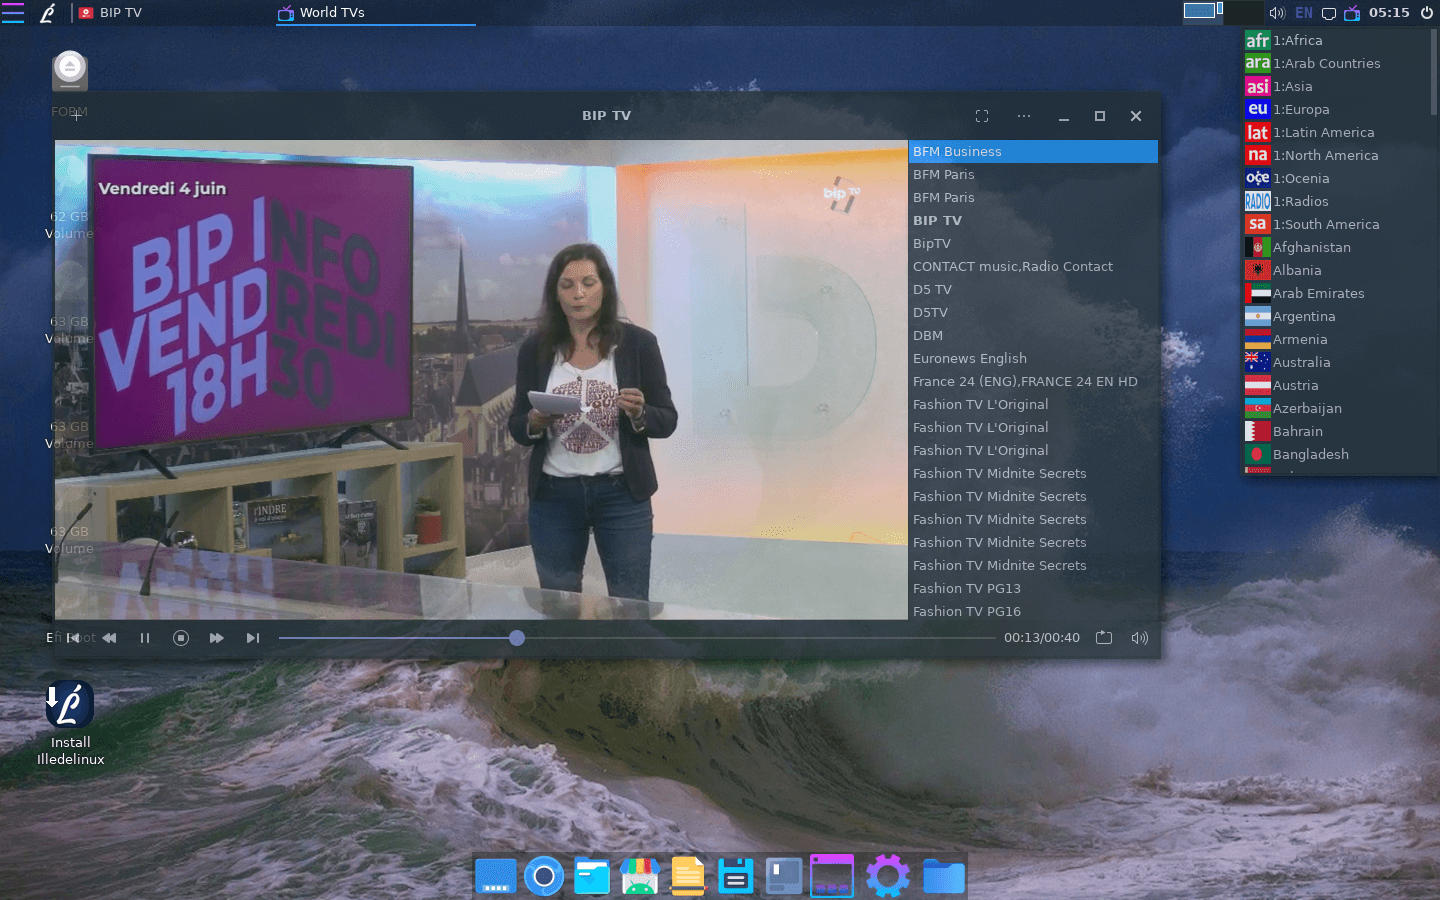The width and height of the screenshot is (1440, 900).
Task: Choose Fashion TV PG13 channel
Action: (1033, 589)
